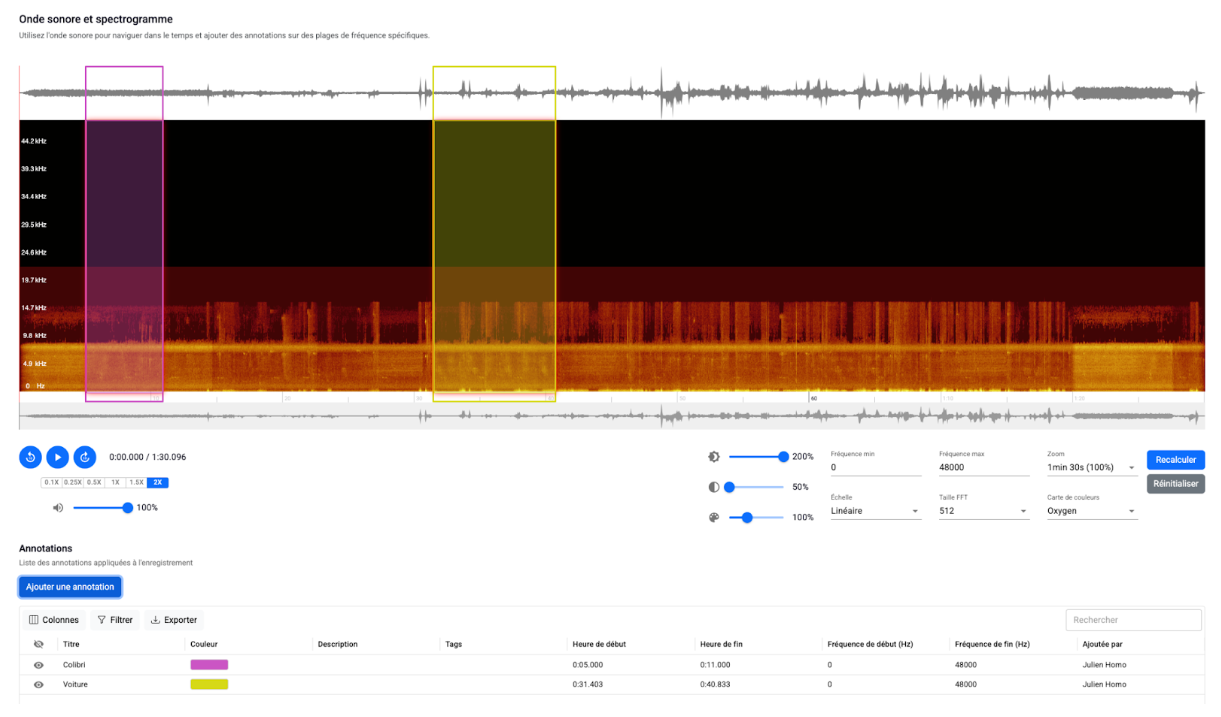1221x717 pixels.
Task: Click the volume speaker icon
Action: pos(58,508)
